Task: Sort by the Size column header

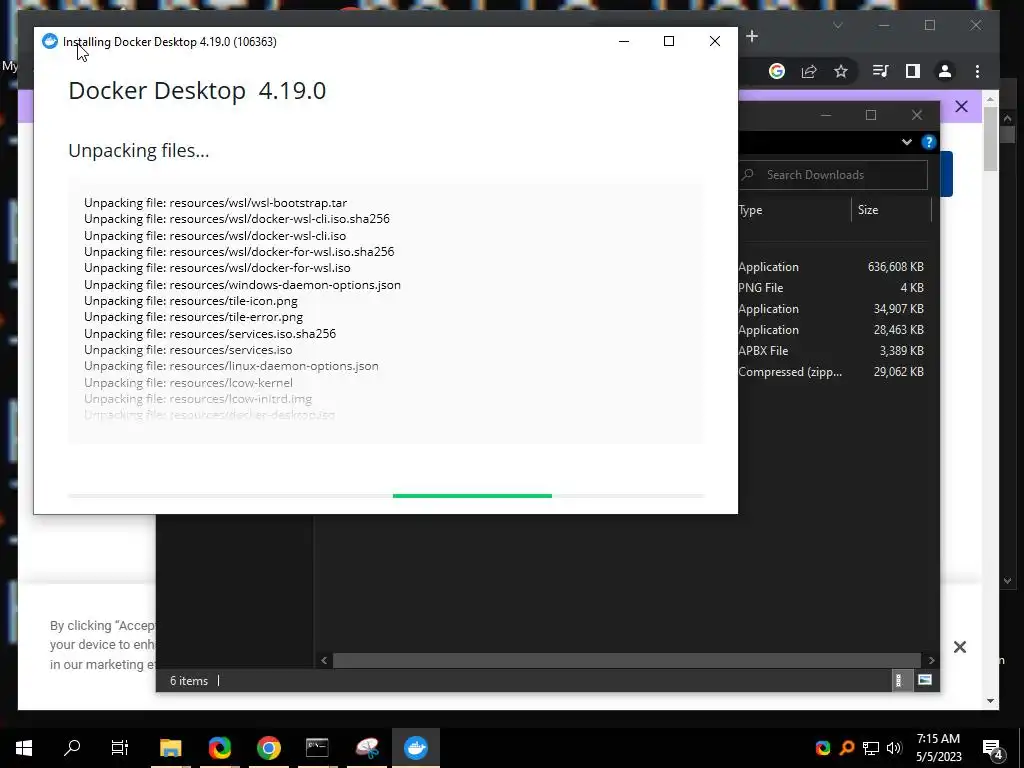Action: tap(867, 210)
